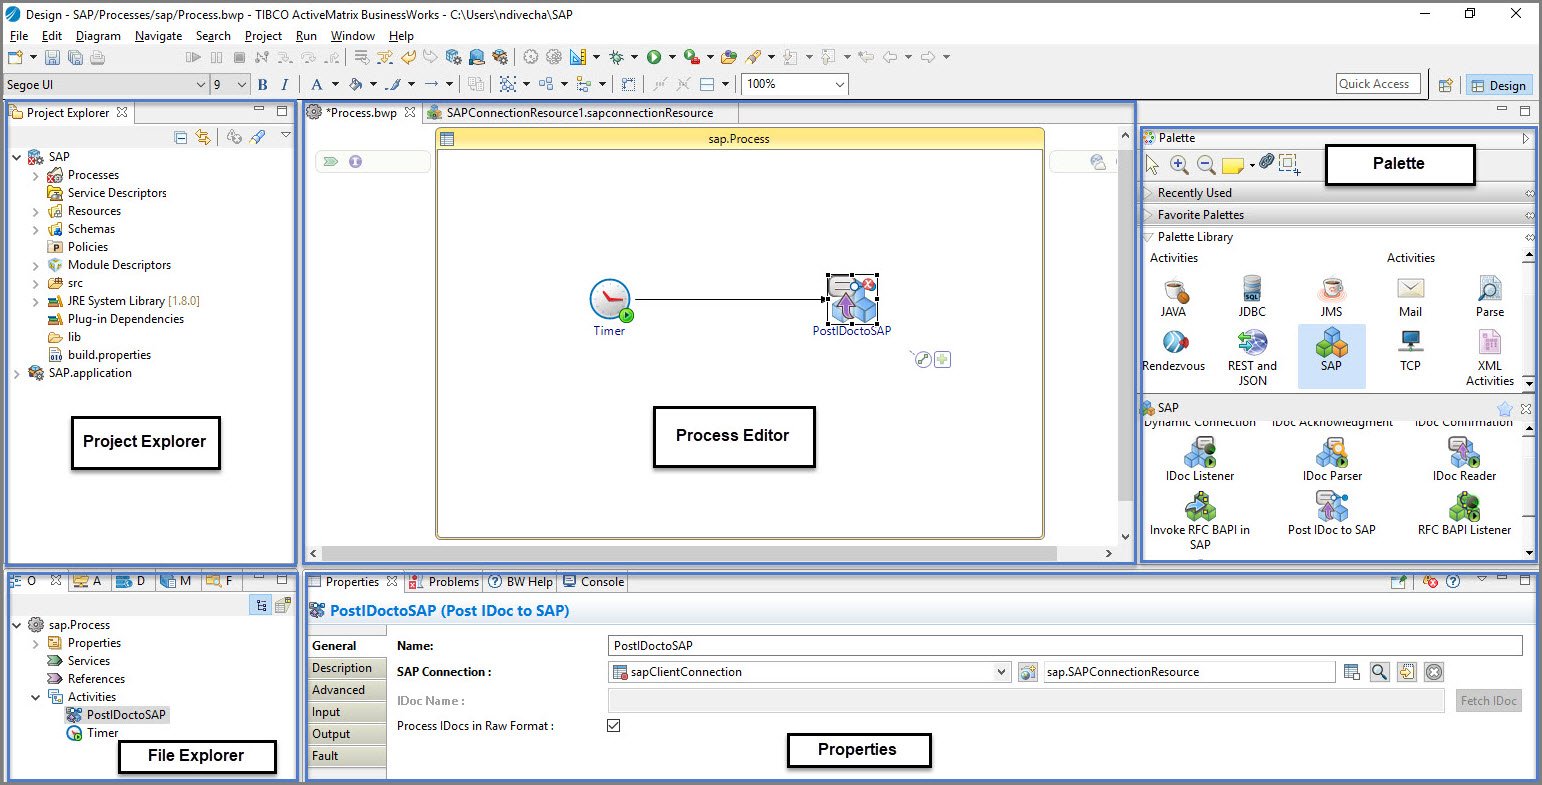Click in the Name field PostIDoctoSAP

[1065, 646]
